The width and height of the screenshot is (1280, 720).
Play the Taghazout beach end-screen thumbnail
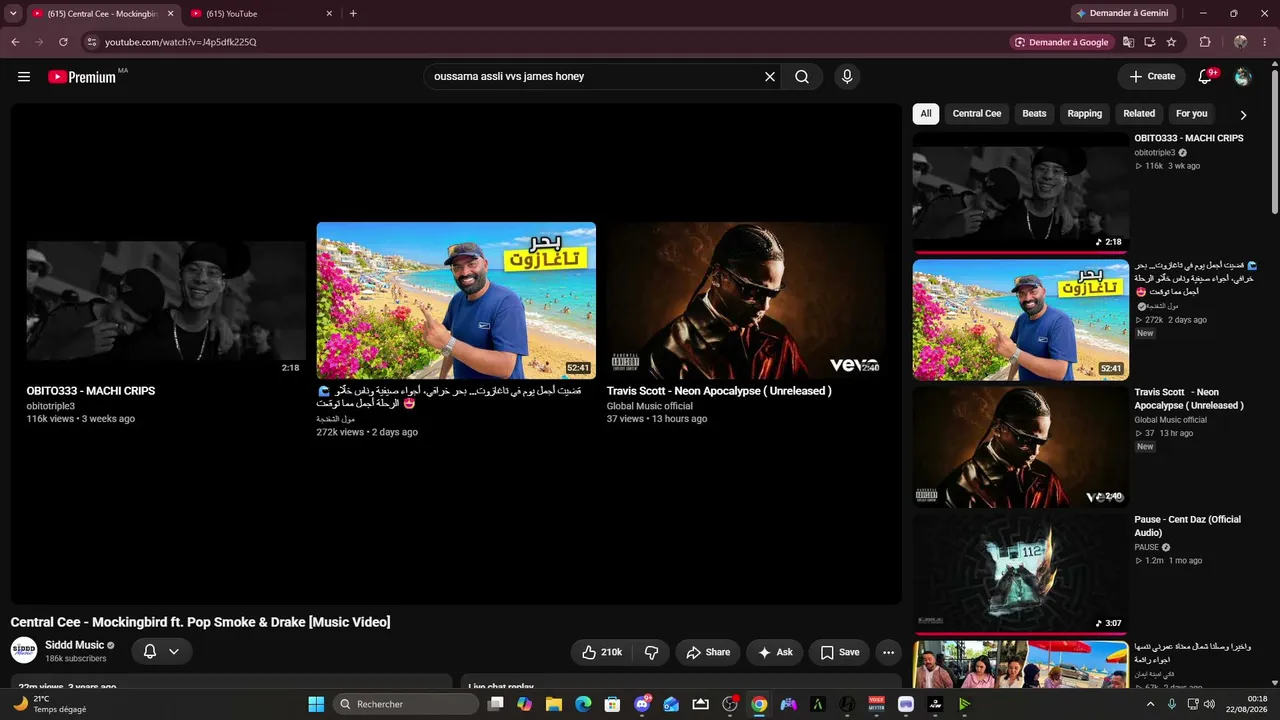456,300
